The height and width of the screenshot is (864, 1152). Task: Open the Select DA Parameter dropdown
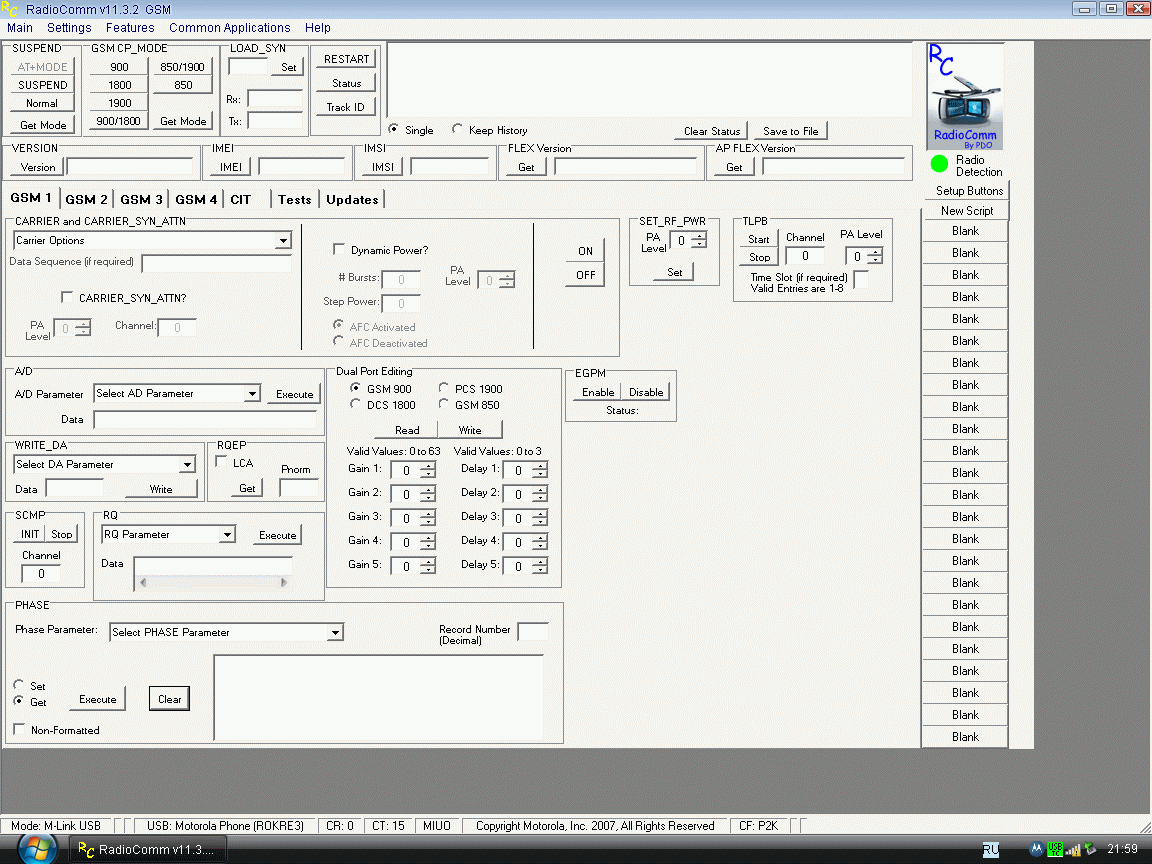click(x=187, y=464)
